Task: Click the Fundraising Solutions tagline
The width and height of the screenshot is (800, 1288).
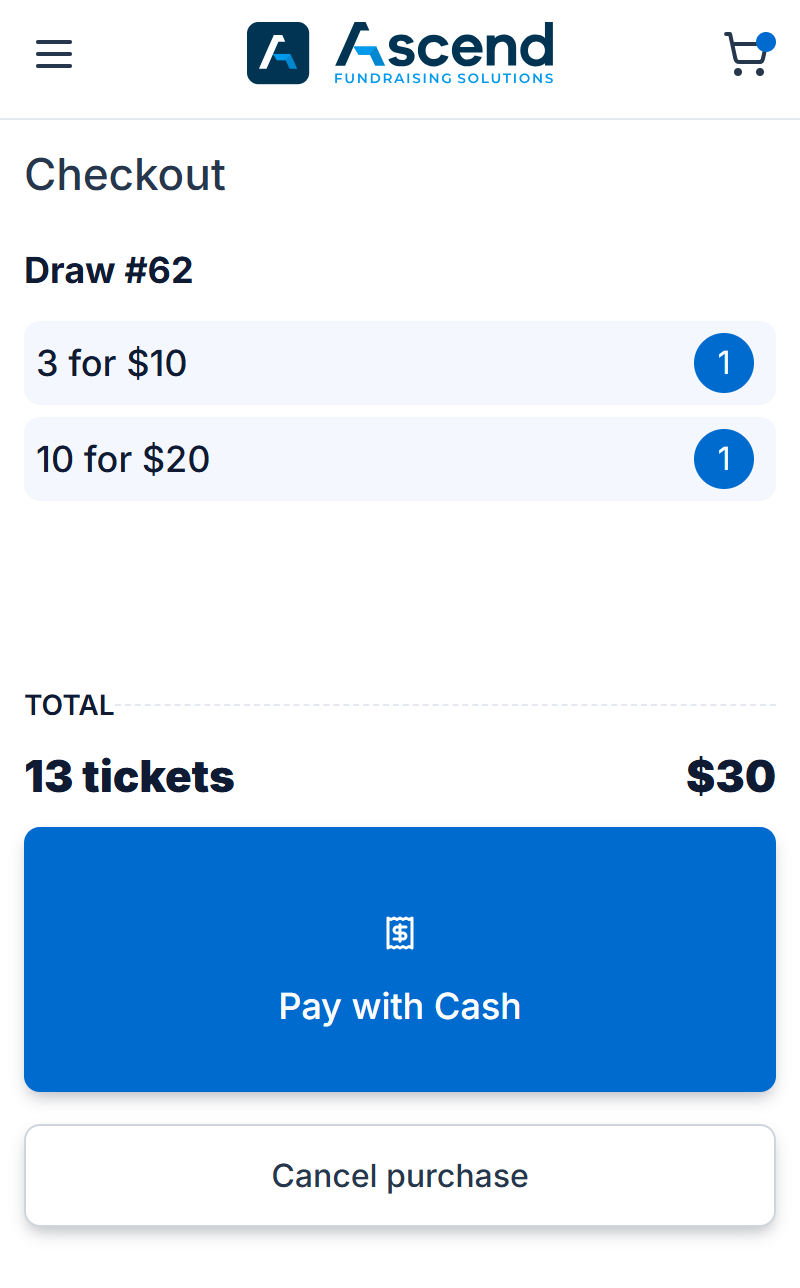Action: 444,78
